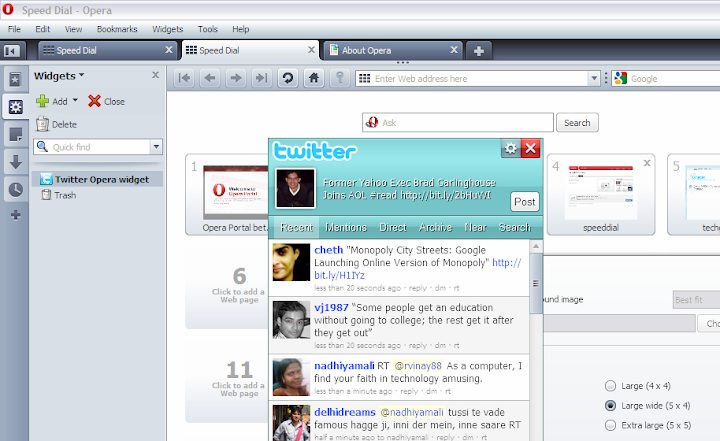Open the Bookmarks menu
This screenshot has height=441, width=720.
tap(117, 29)
